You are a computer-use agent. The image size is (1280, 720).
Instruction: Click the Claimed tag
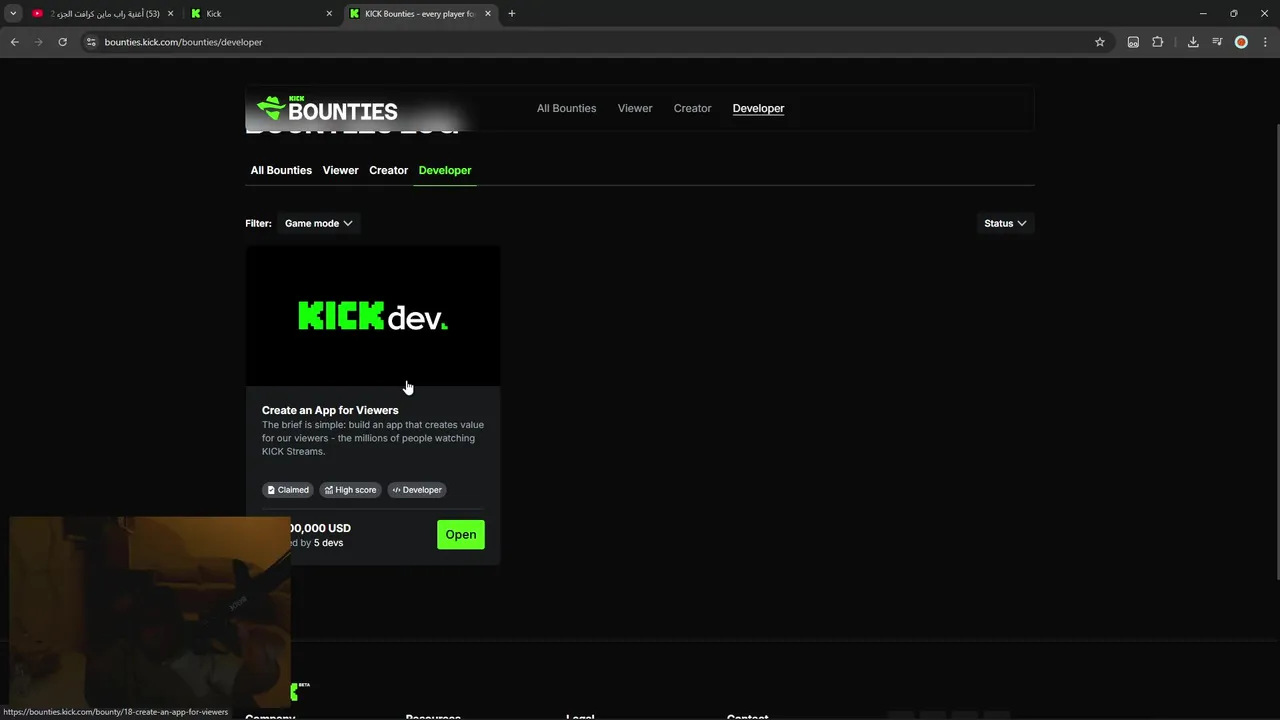click(x=288, y=490)
